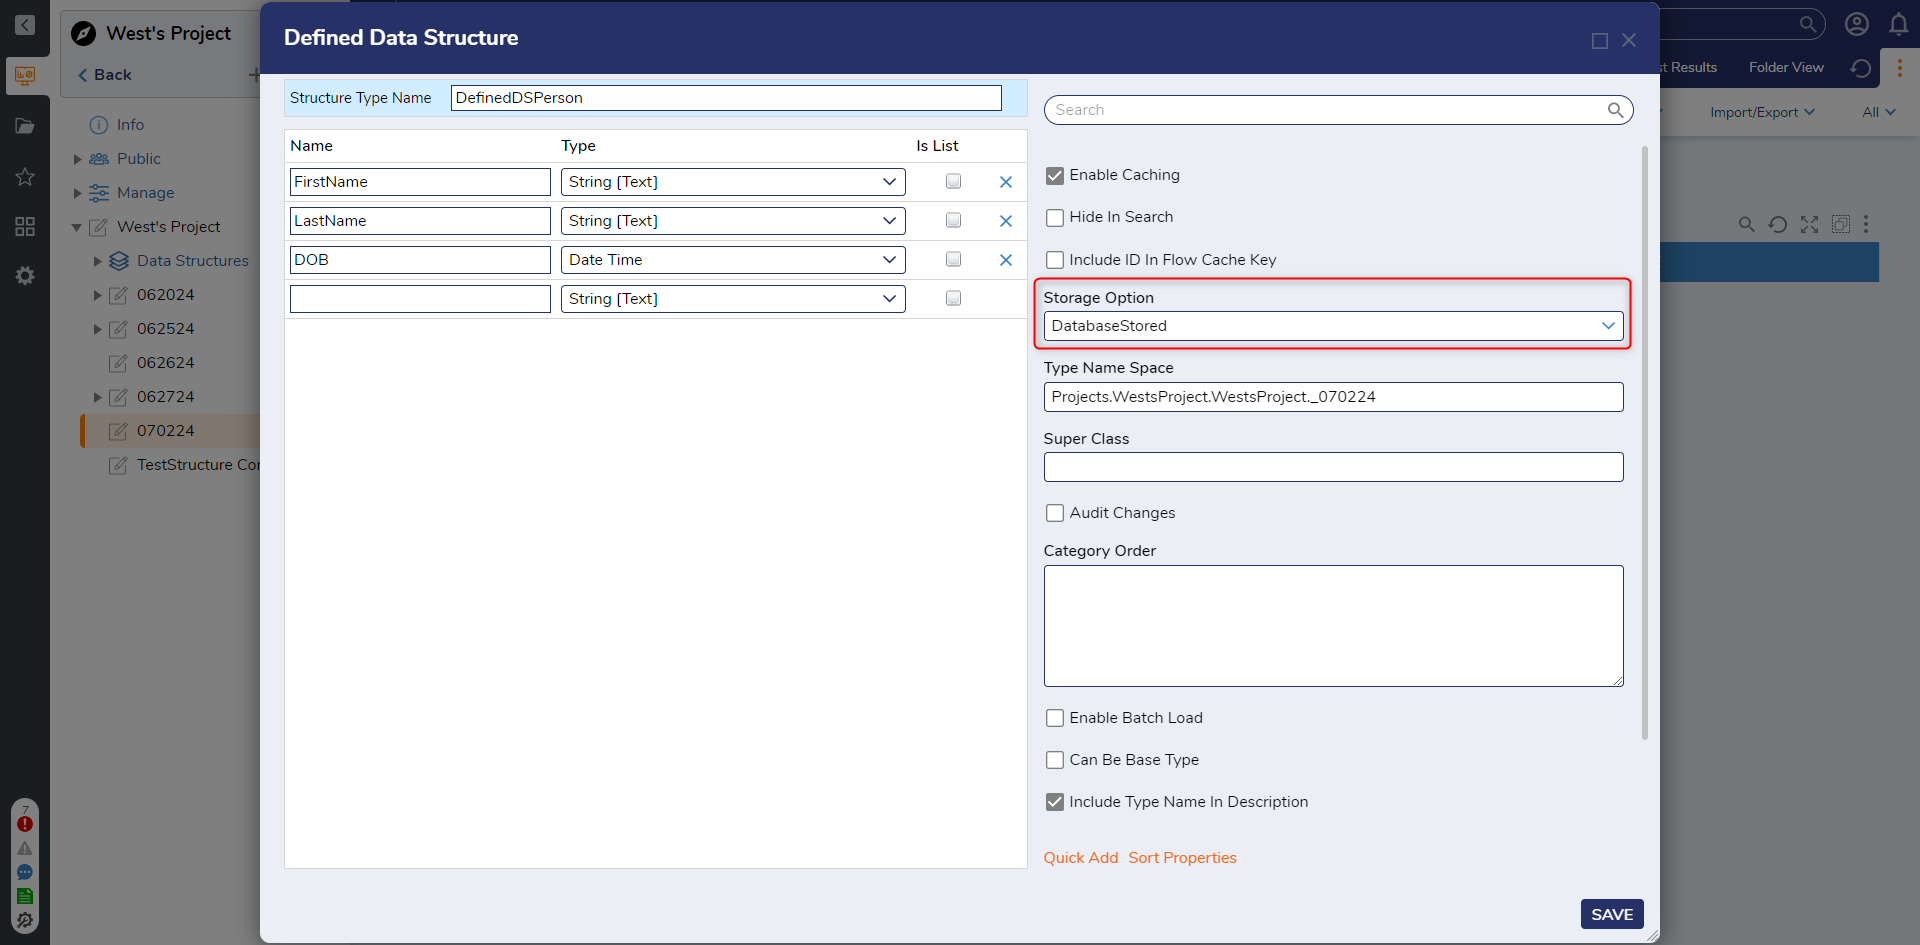Image resolution: width=1920 pixels, height=945 pixels.
Task: Collapse the left navigation sidebar arrow
Action: coord(25,25)
